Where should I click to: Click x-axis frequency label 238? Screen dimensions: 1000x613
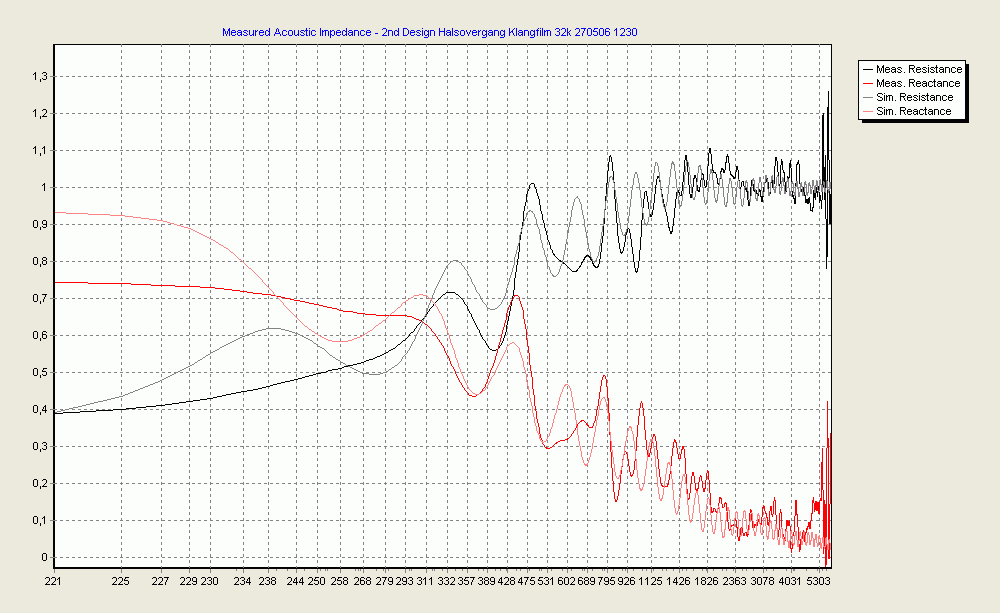coord(268,581)
